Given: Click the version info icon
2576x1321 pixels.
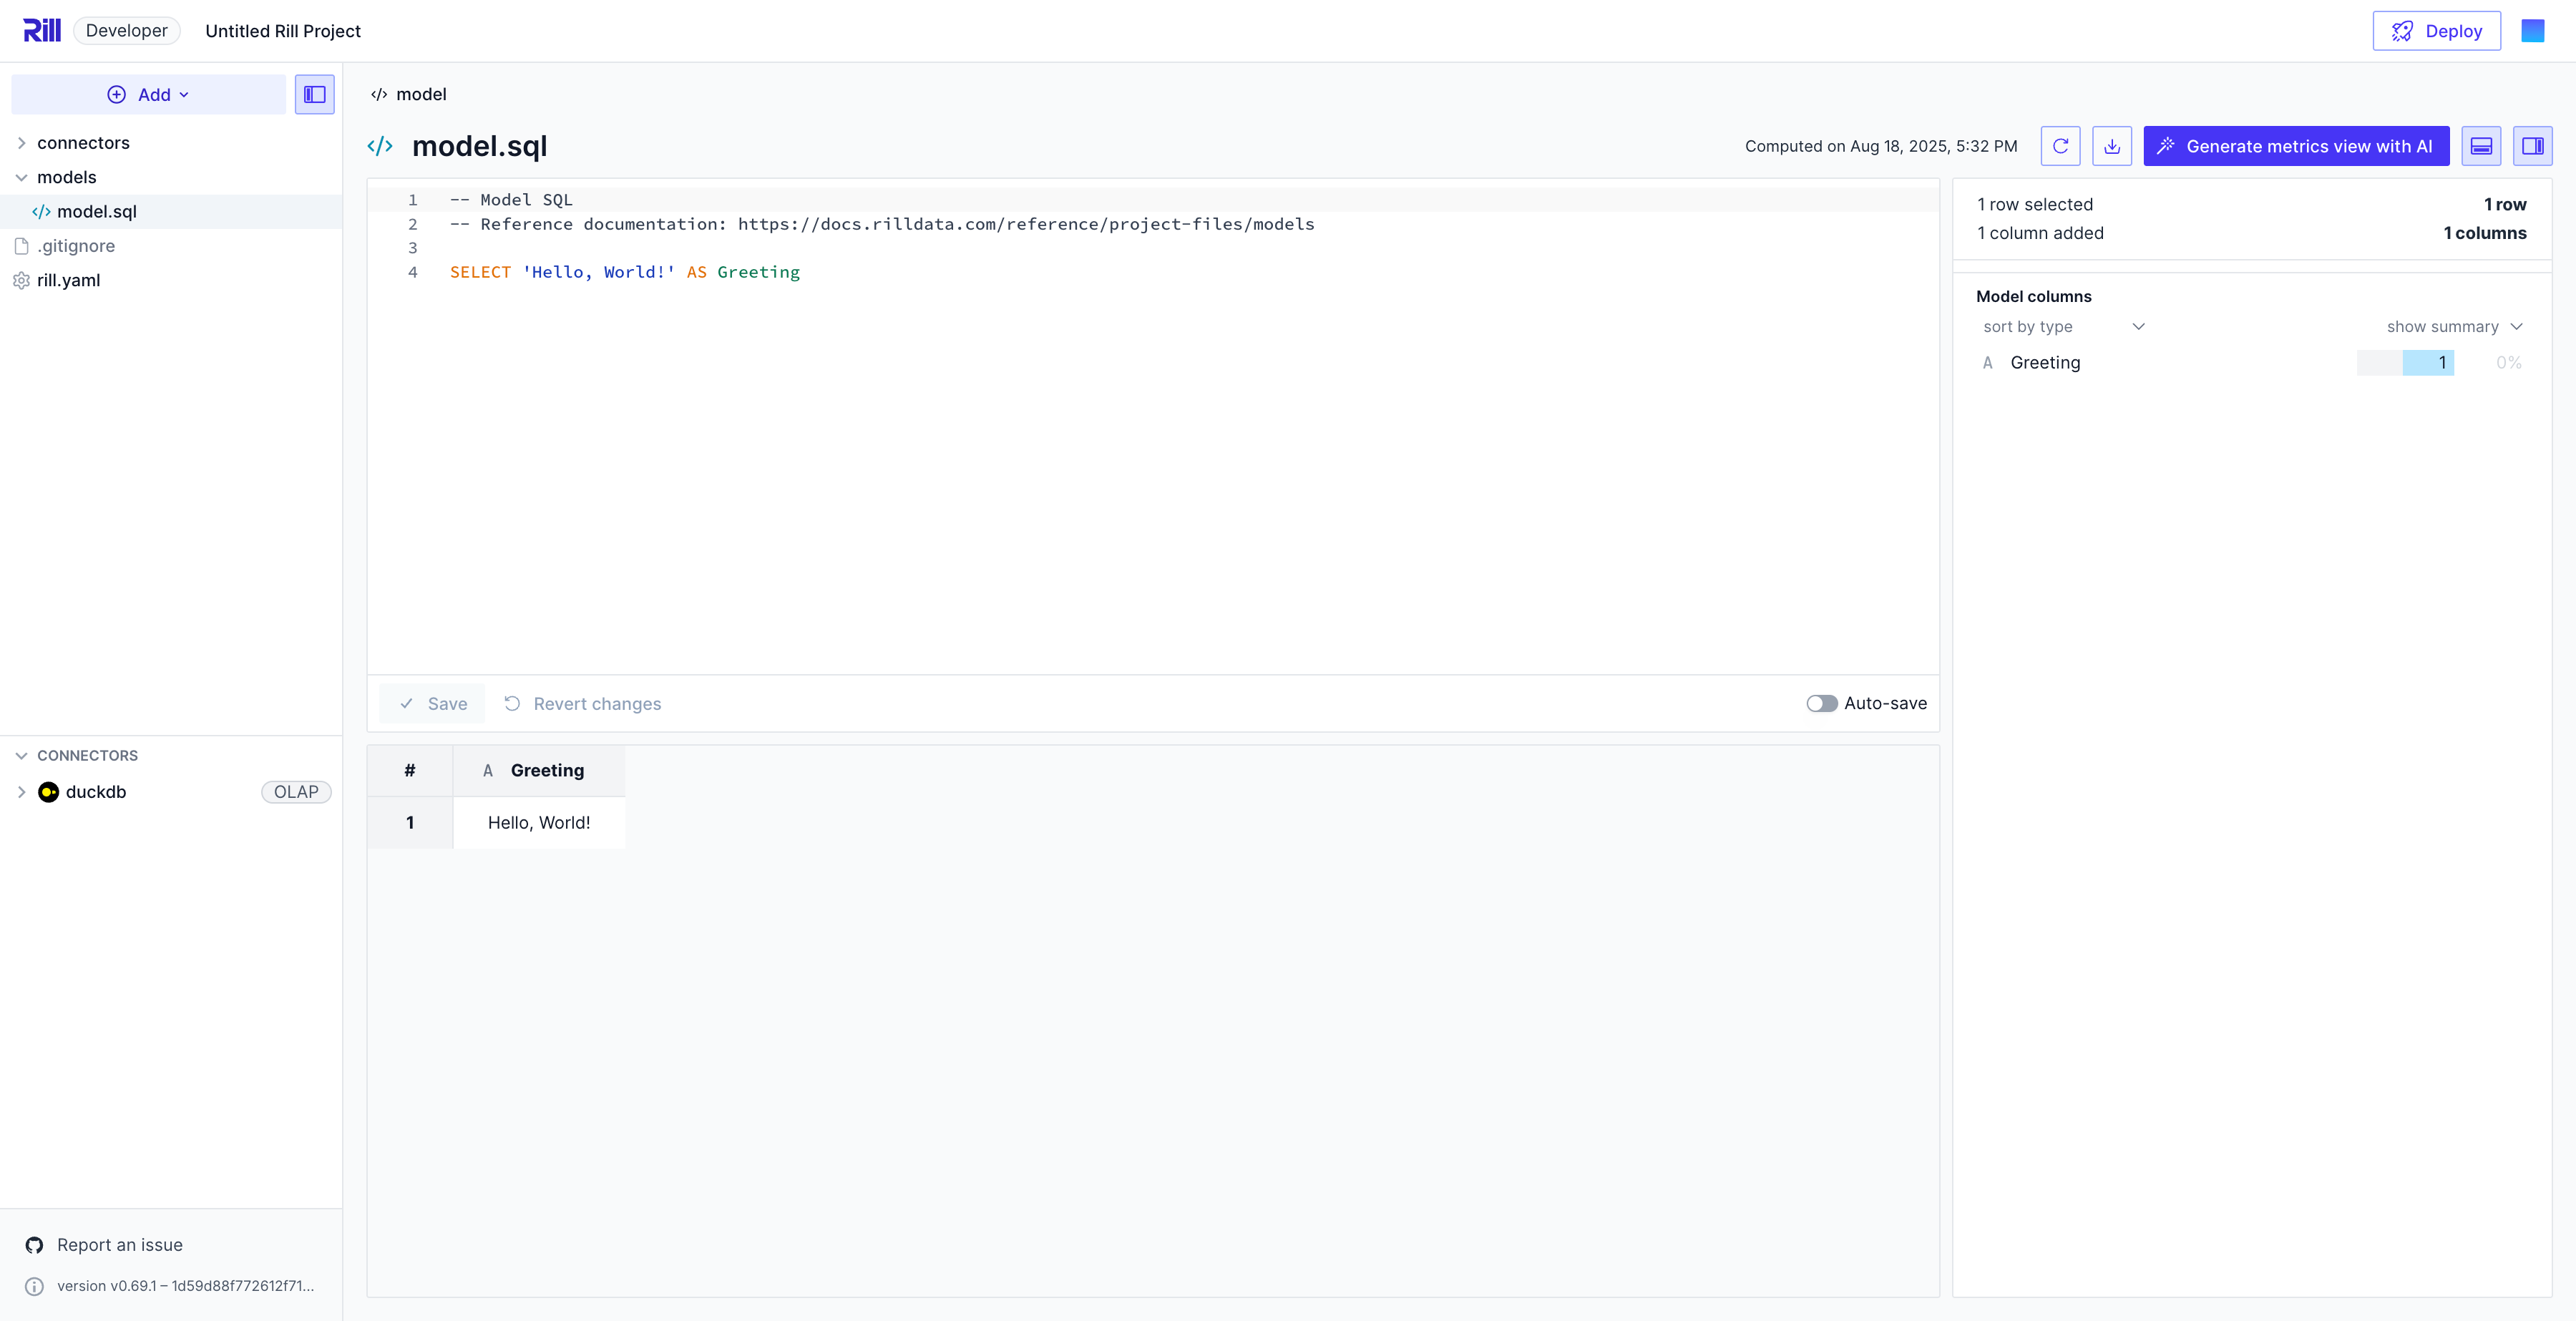Looking at the screenshot, I should (x=34, y=1286).
